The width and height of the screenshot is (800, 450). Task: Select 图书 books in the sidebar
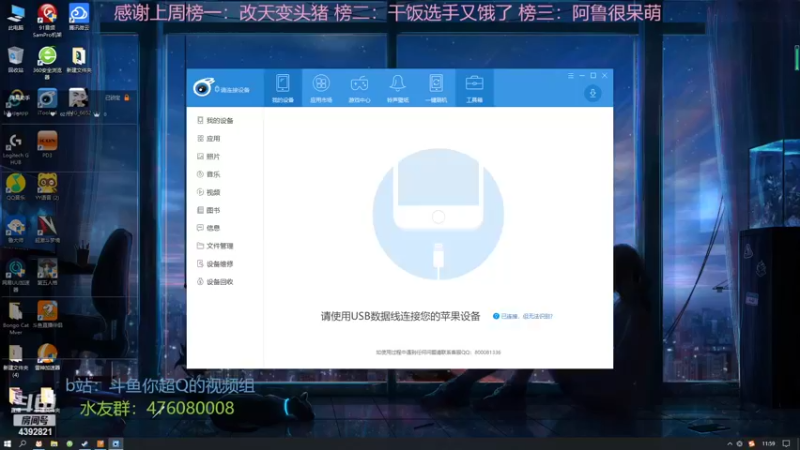click(x=209, y=210)
